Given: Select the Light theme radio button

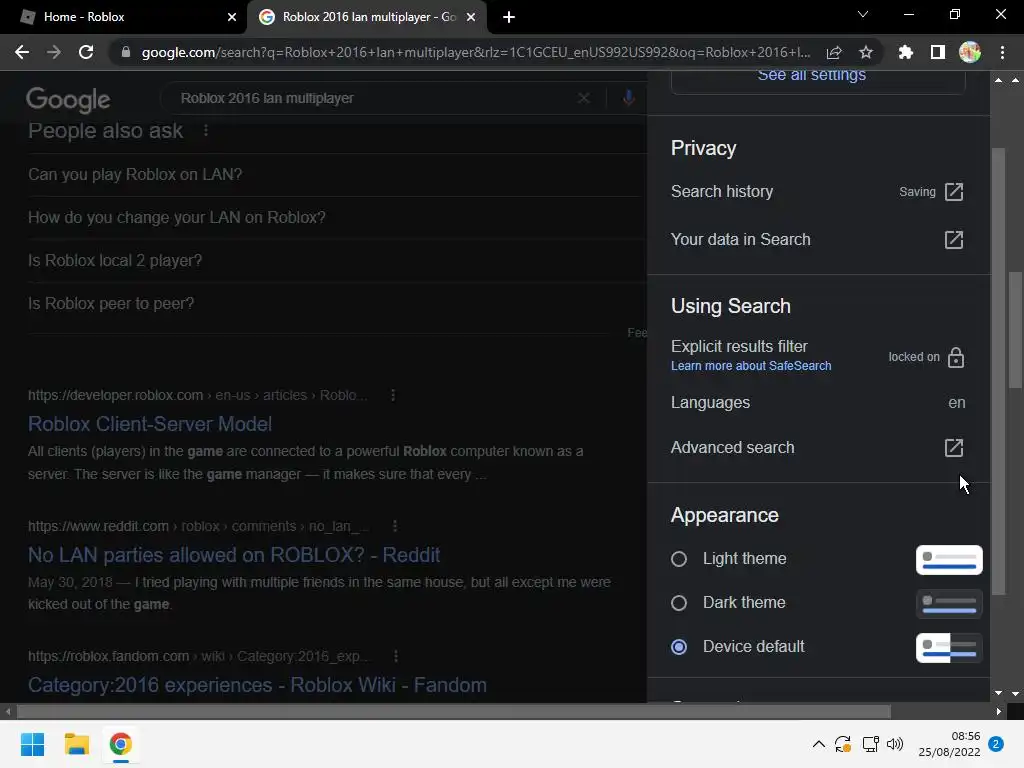Looking at the screenshot, I should click(x=679, y=559).
